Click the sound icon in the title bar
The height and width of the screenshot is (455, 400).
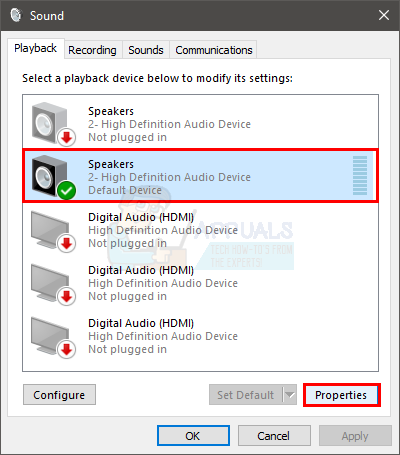16,15
